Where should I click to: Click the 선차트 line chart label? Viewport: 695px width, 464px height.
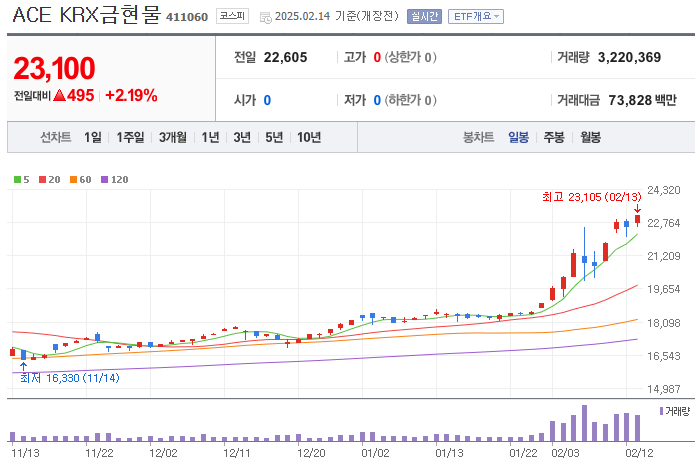[55, 137]
